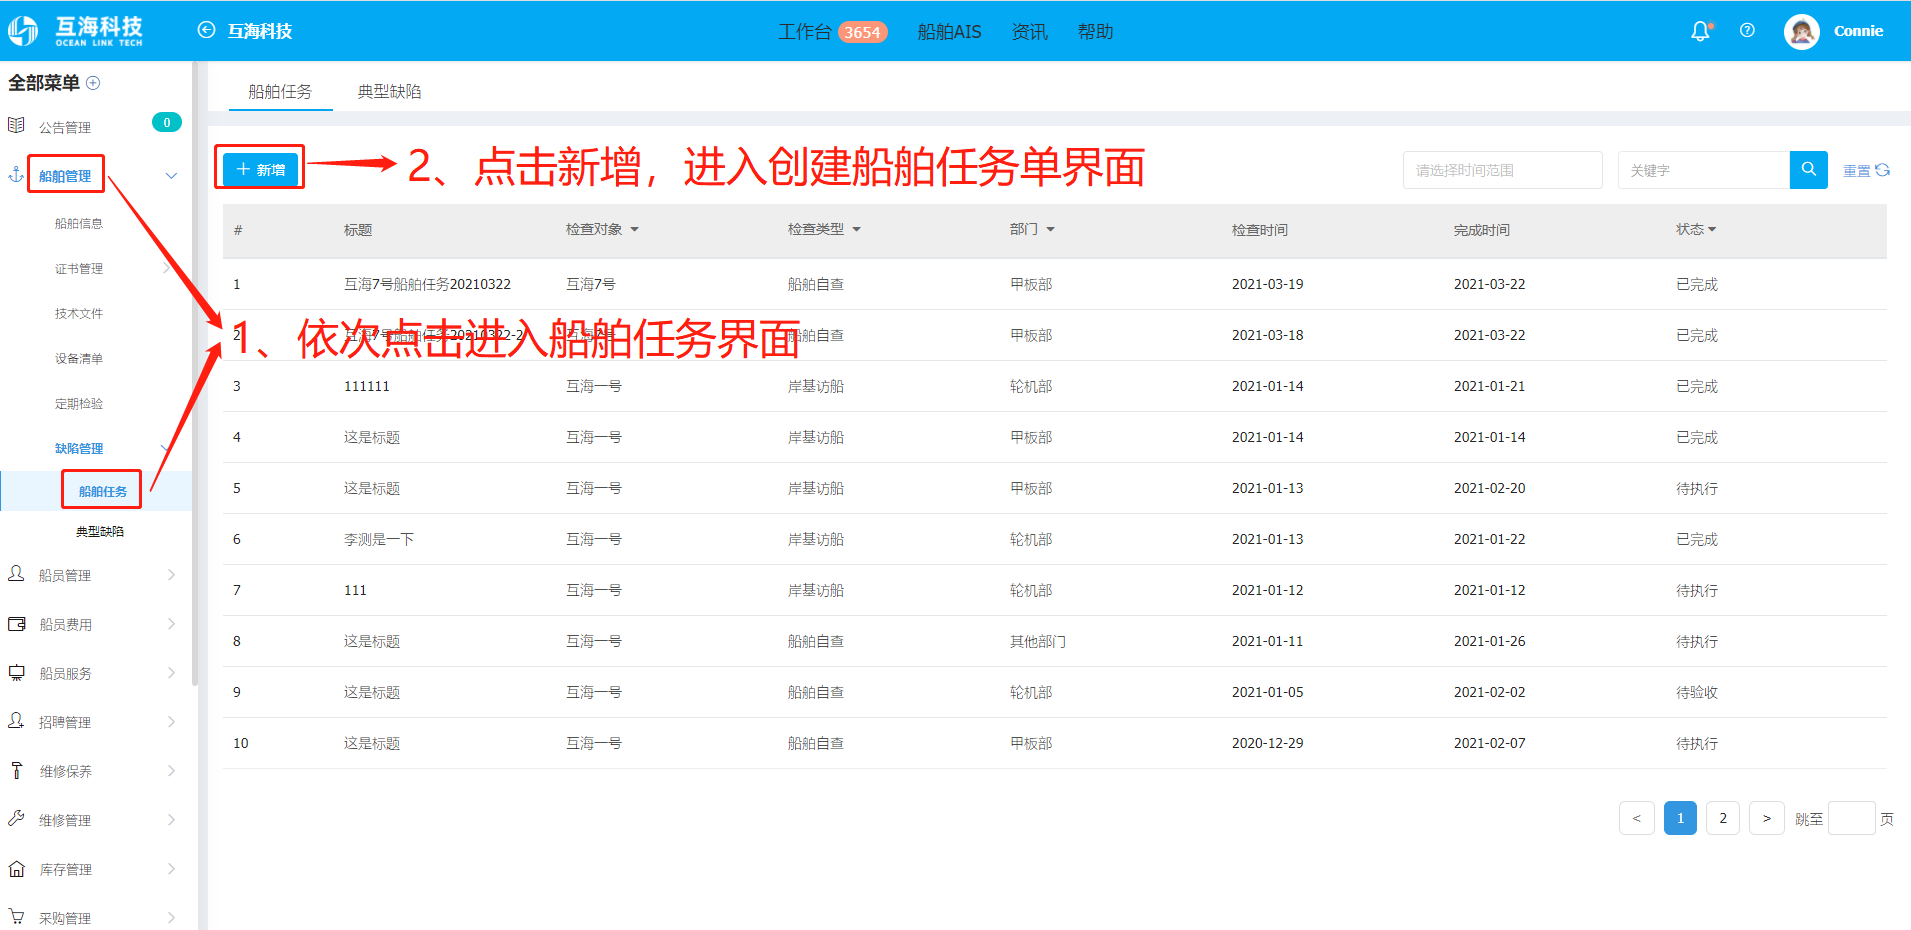The width and height of the screenshot is (1911, 930).
Task: Switch to the 典型缺陷 tab
Action: coord(389,91)
